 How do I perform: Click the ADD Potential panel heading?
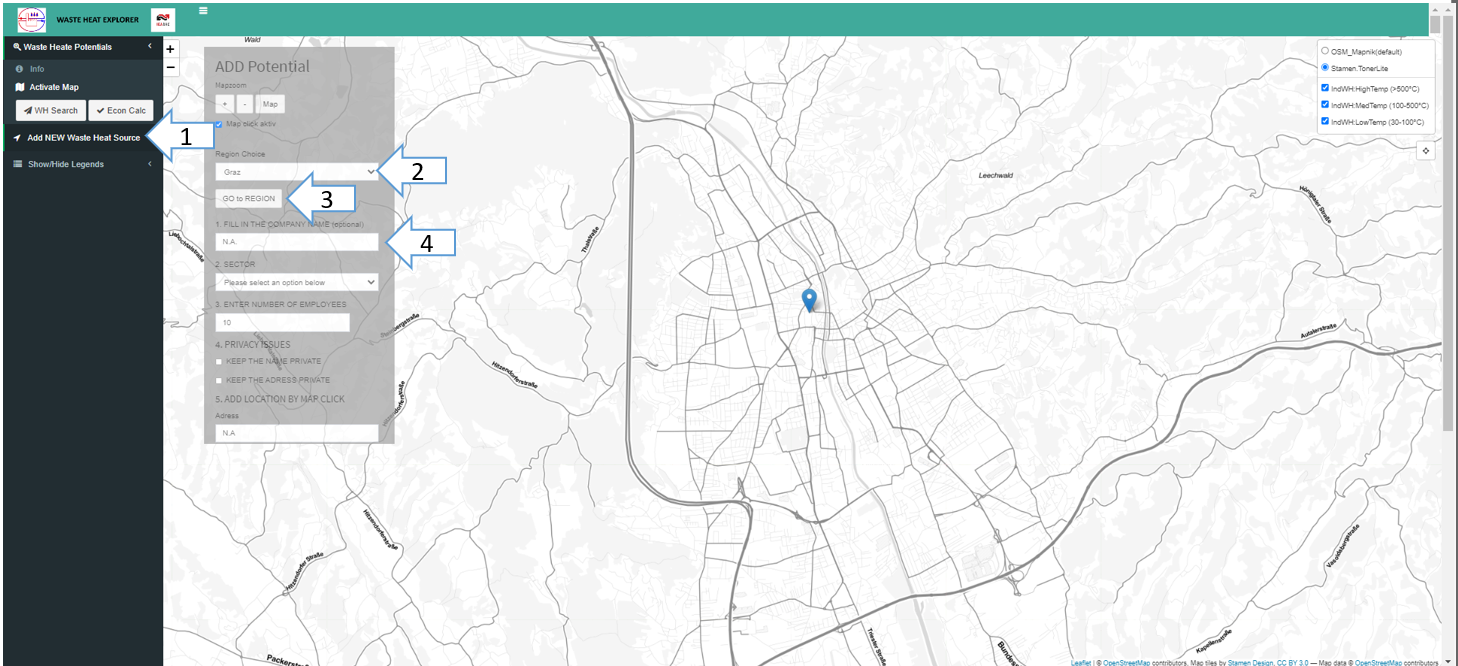tap(263, 67)
